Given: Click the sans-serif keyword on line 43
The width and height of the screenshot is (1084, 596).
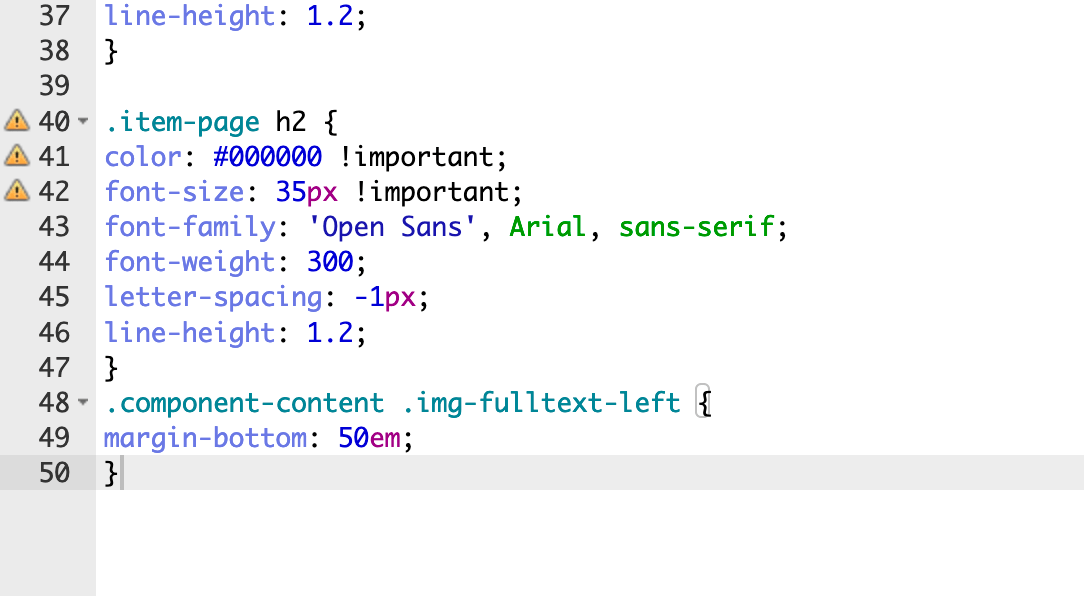Looking at the screenshot, I should coord(697,227).
